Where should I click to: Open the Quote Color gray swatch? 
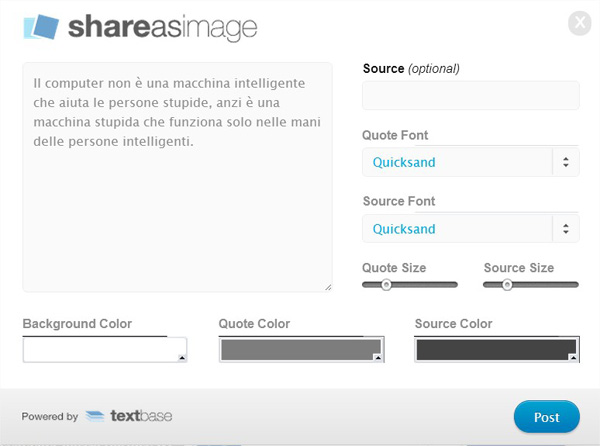pos(302,350)
